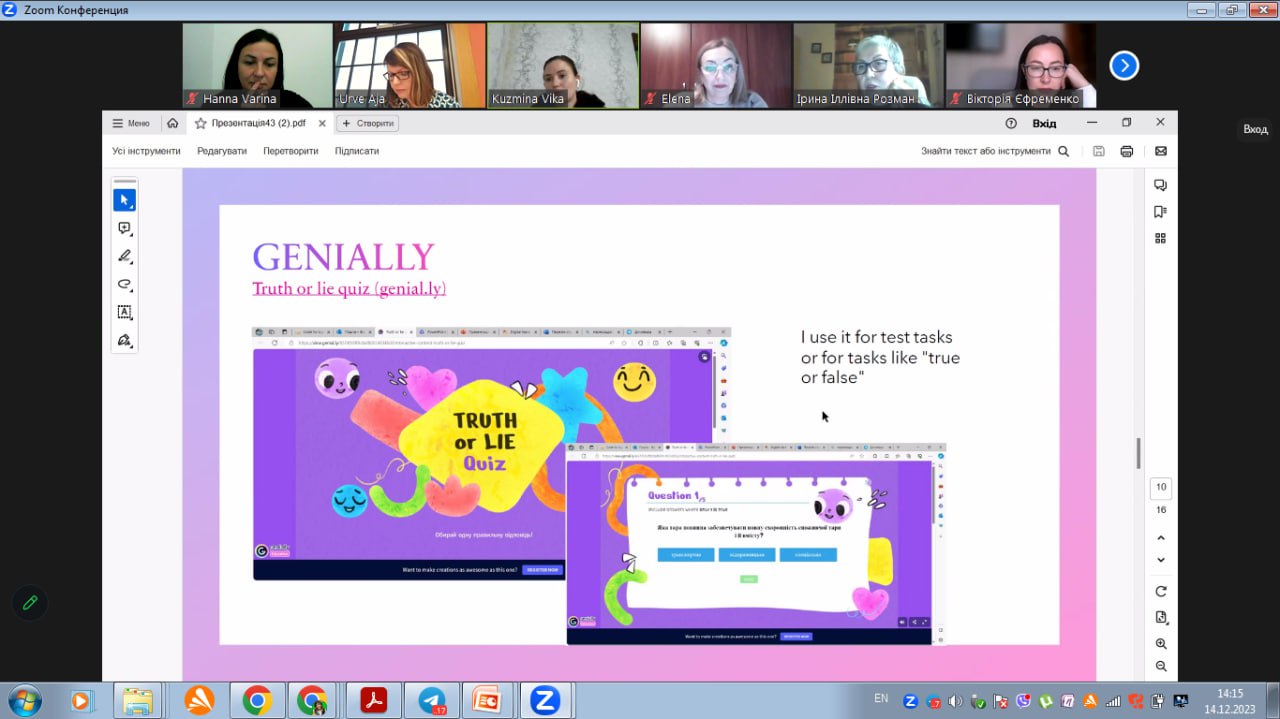Select the arrow selection tool in Acrobat
The image size is (1280, 719).
point(124,200)
